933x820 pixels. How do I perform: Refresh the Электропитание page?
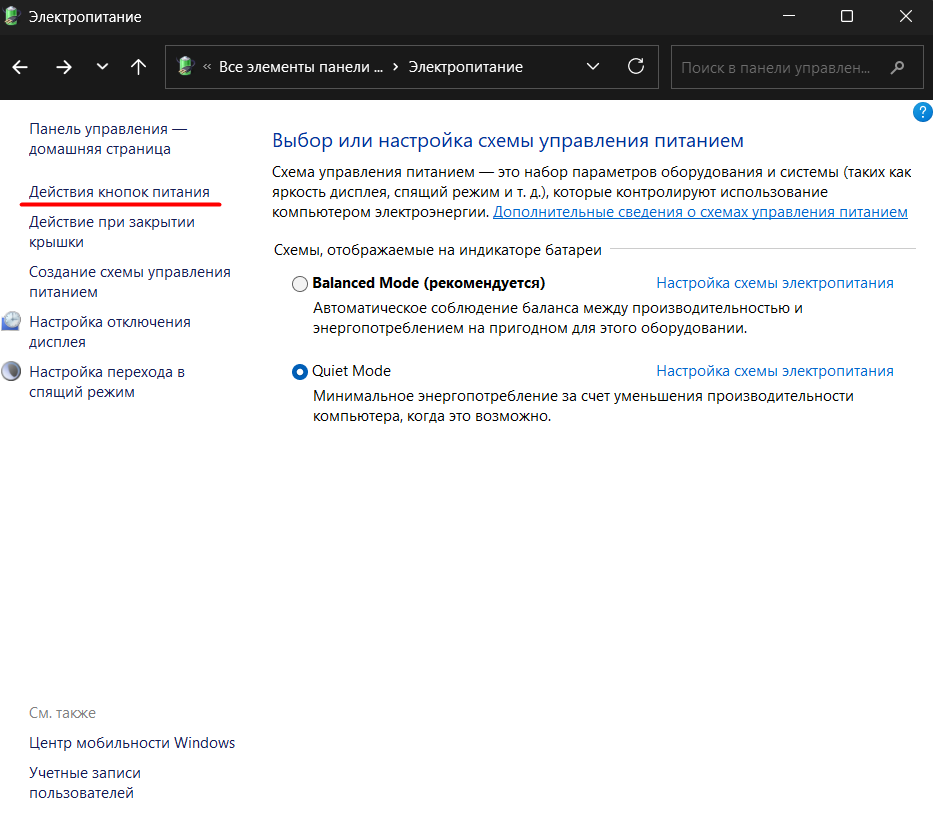[x=635, y=67]
